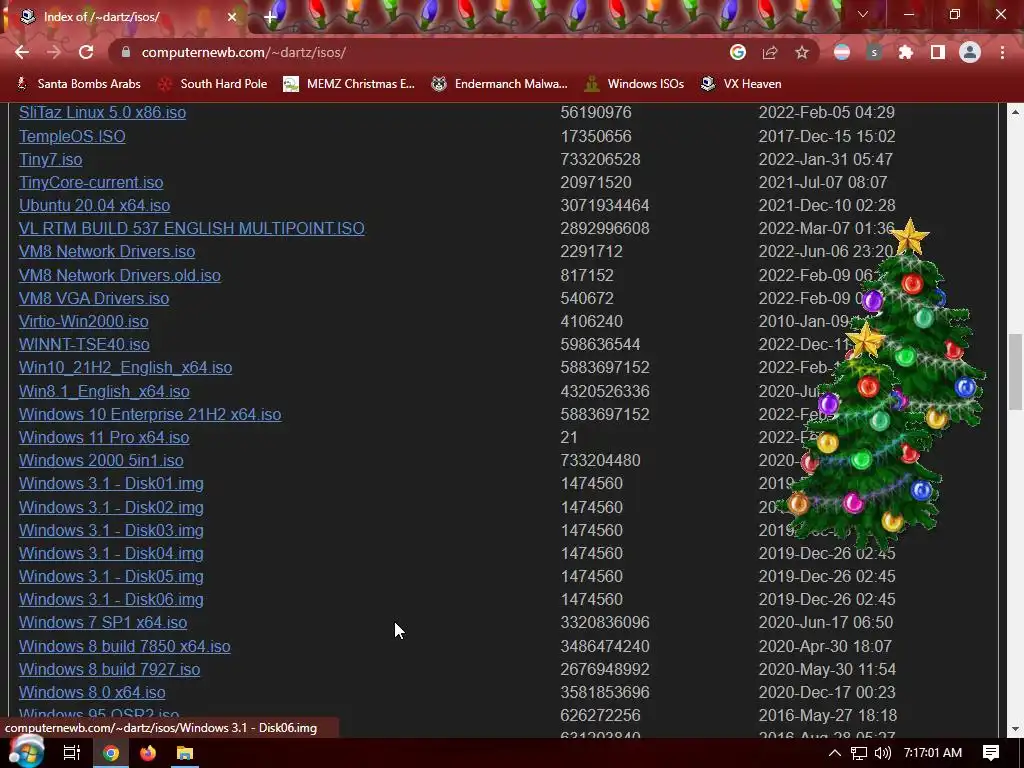Click Win8.1_English_x64.iso link

coord(104,391)
